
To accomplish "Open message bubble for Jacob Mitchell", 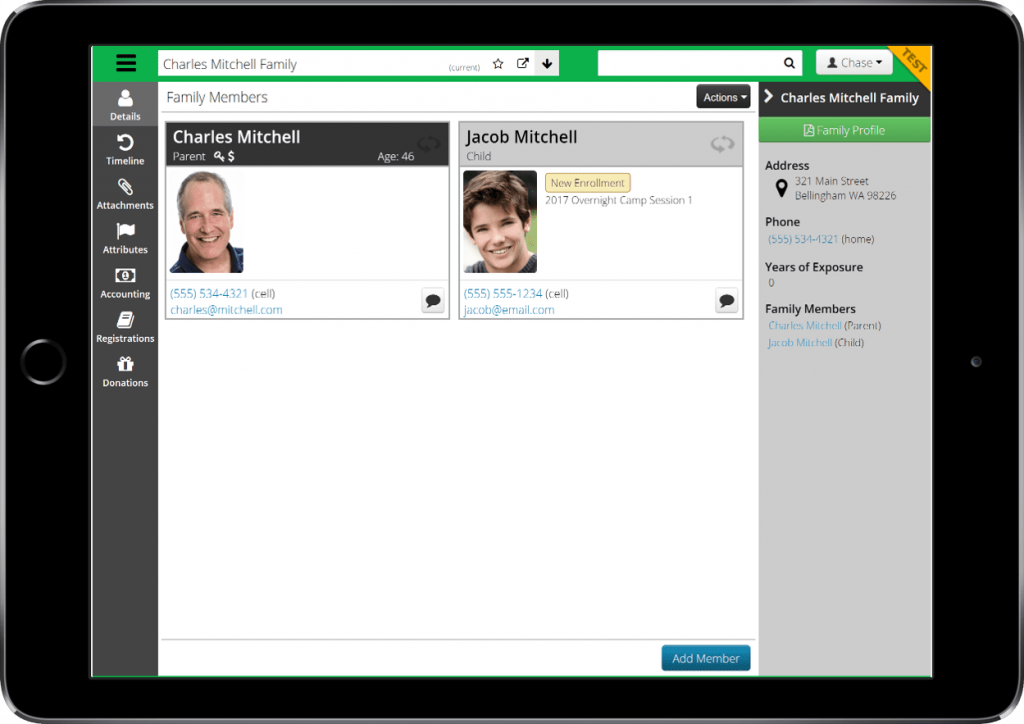I will point(727,301).
